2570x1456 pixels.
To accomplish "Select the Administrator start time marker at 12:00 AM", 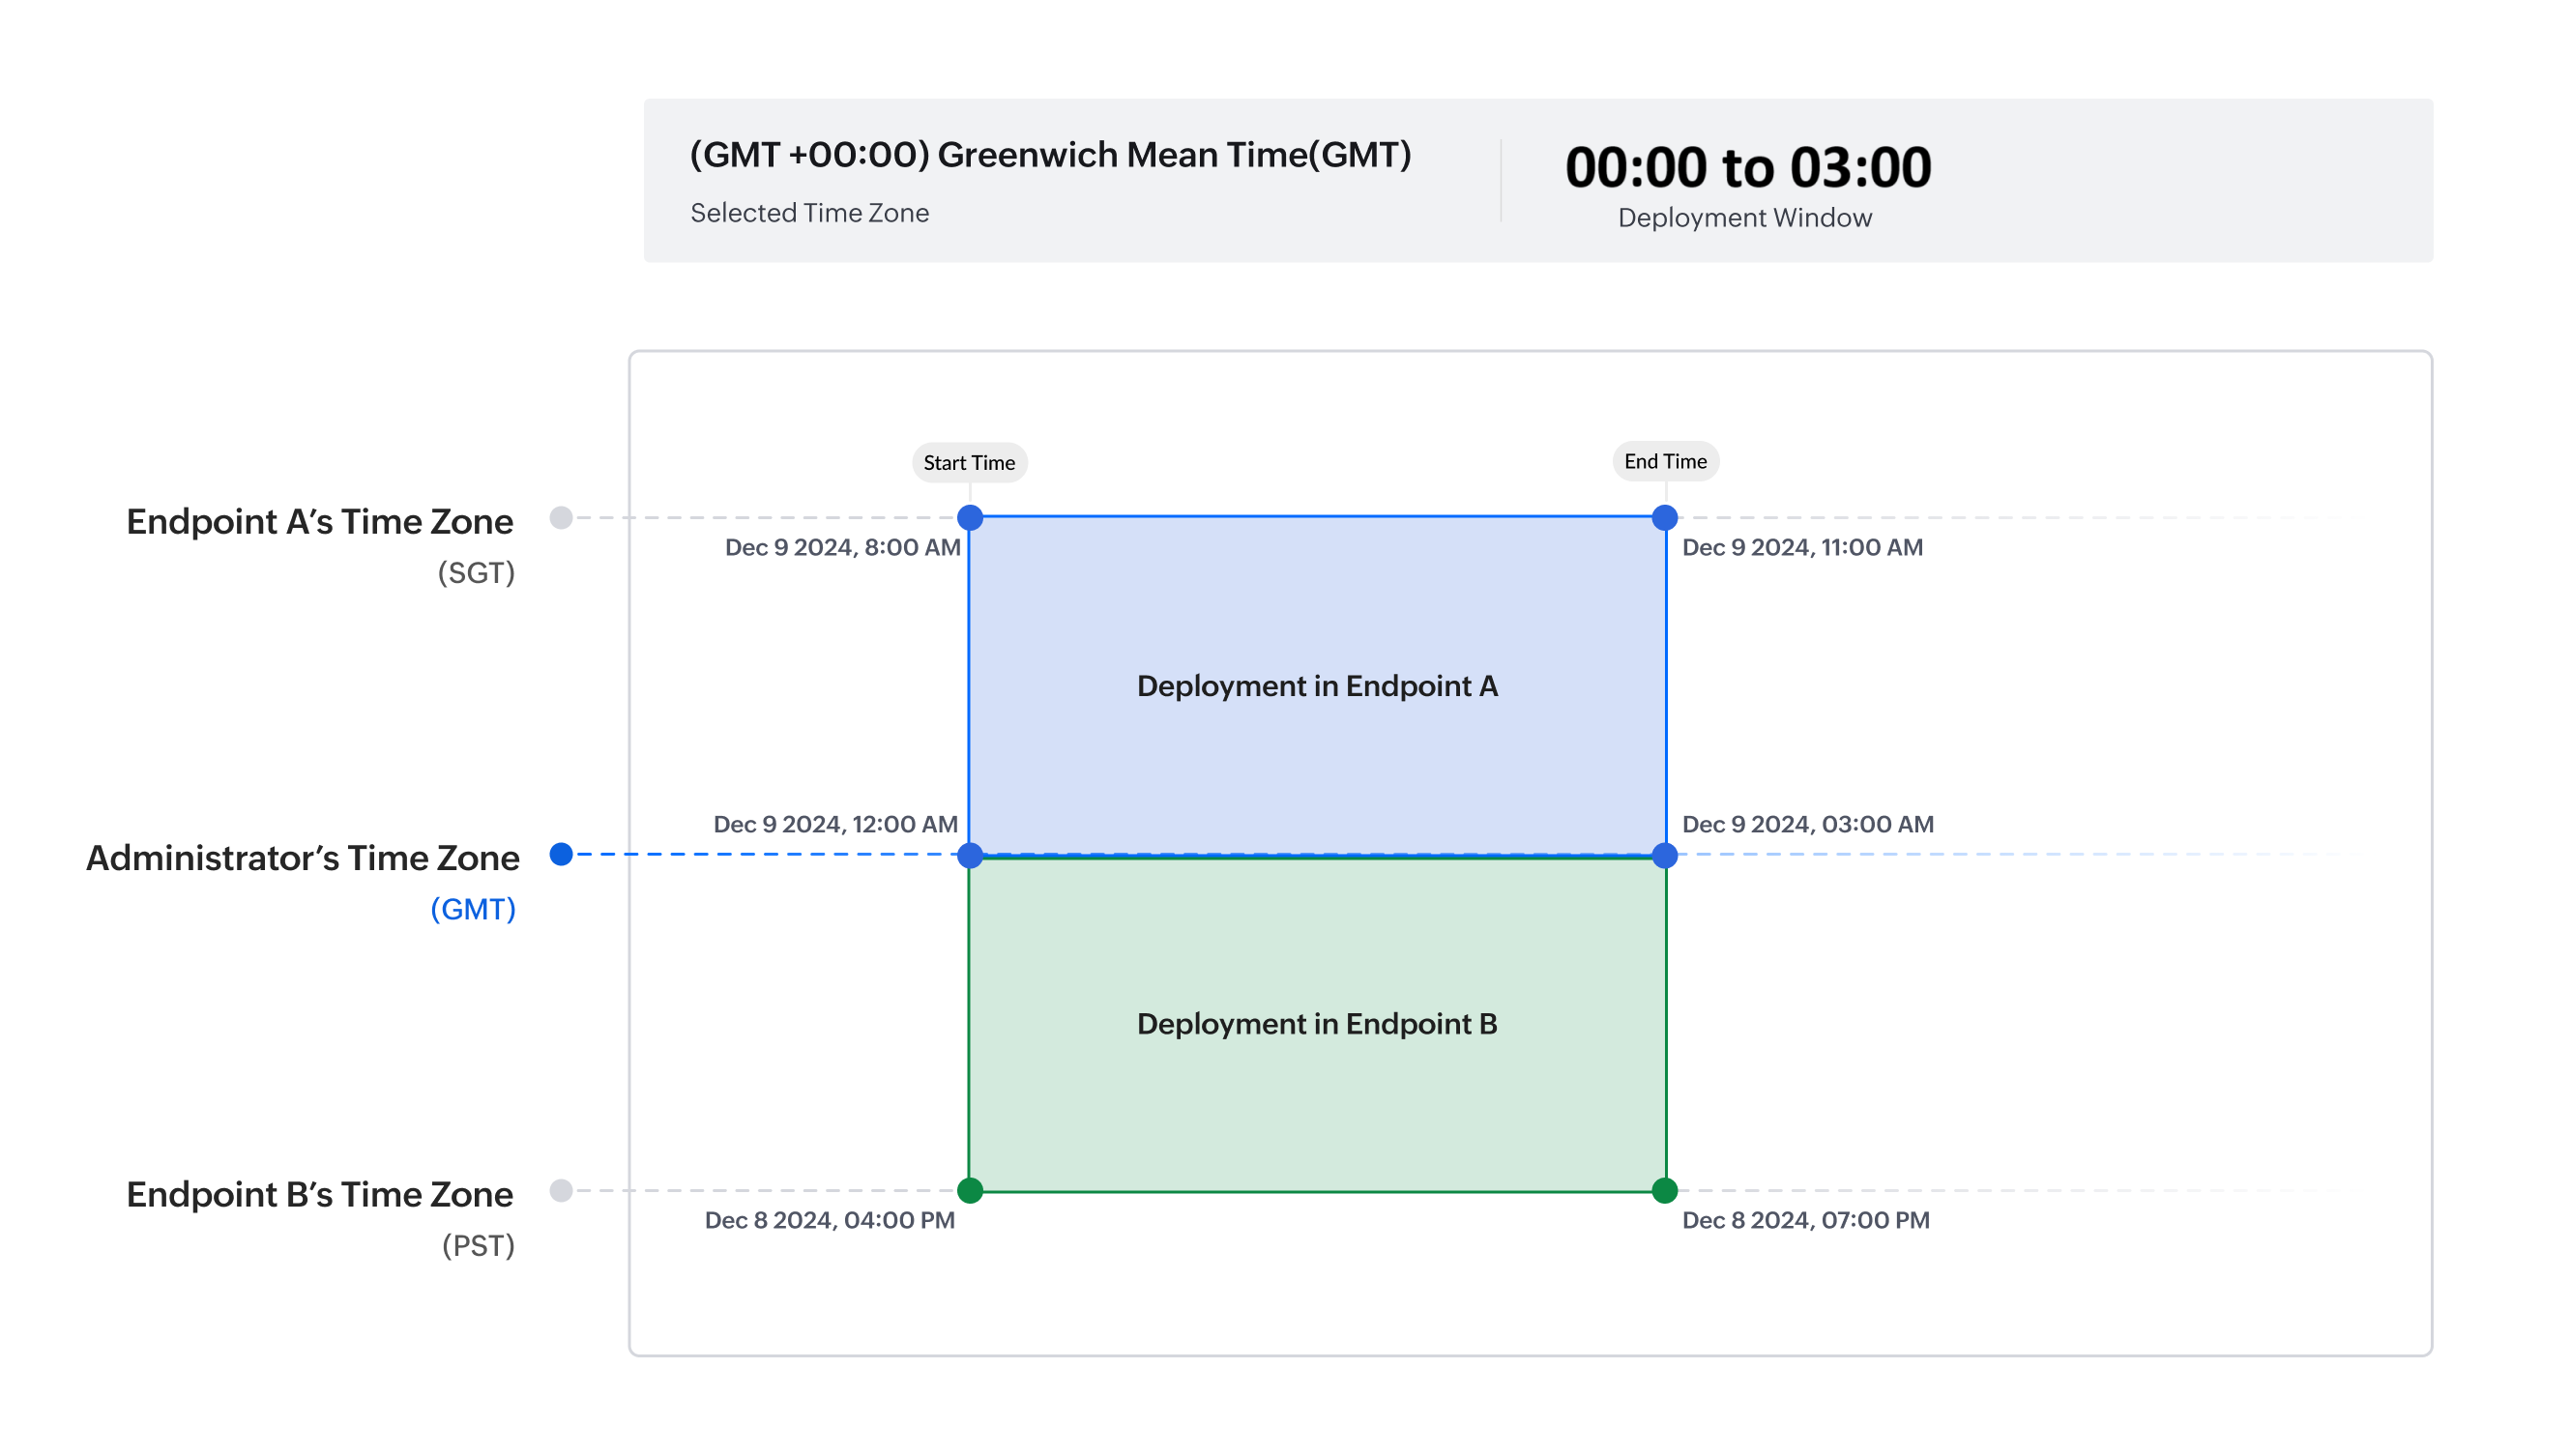I will click(969, 855).
